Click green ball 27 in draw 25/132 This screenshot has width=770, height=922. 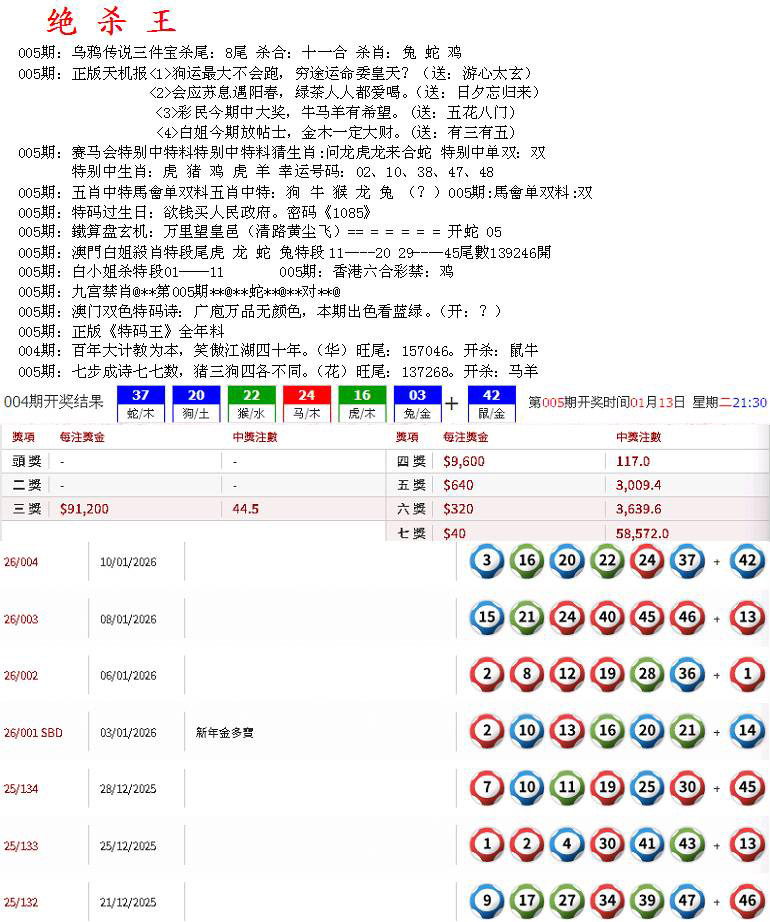coord(567,901)
